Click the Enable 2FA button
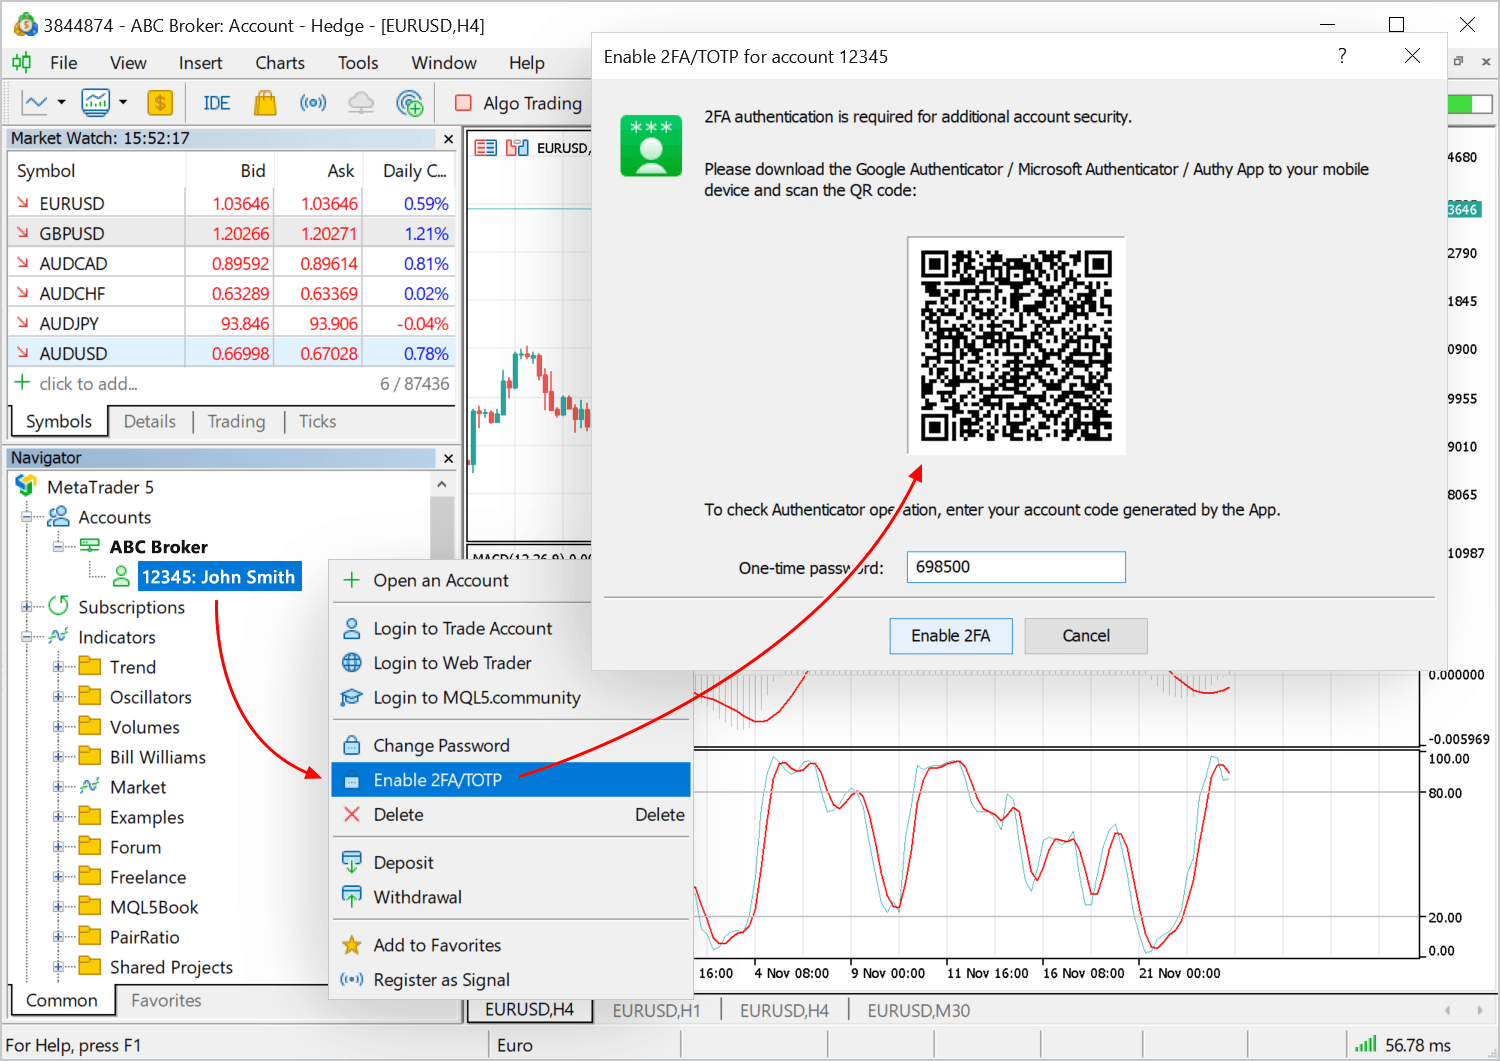The image size is (1500, 1061). click(x=950, y=635)
